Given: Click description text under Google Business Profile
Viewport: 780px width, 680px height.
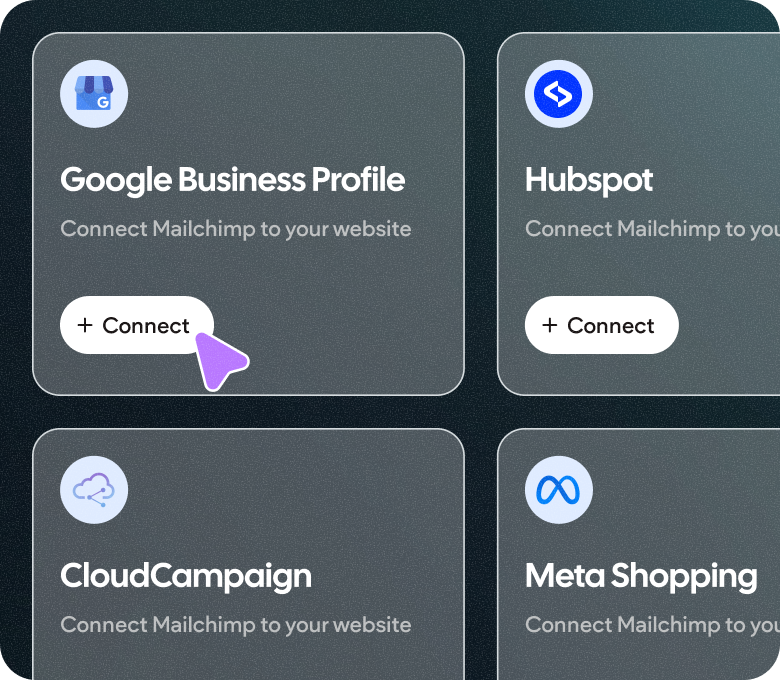Looking at the screenshot, I should (x=236, y=229).
